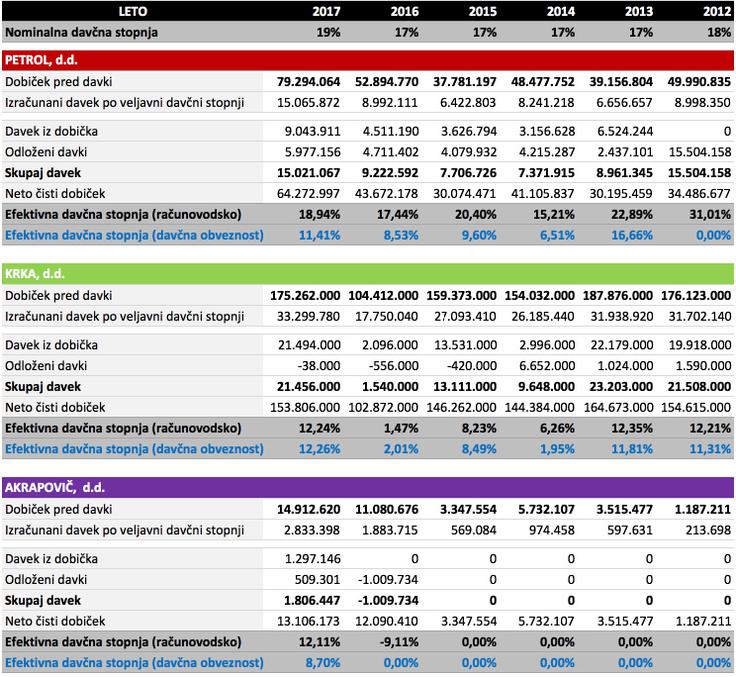Select Akrapovič deferred tax 509.301
The image size is (736, 677).
317,579
